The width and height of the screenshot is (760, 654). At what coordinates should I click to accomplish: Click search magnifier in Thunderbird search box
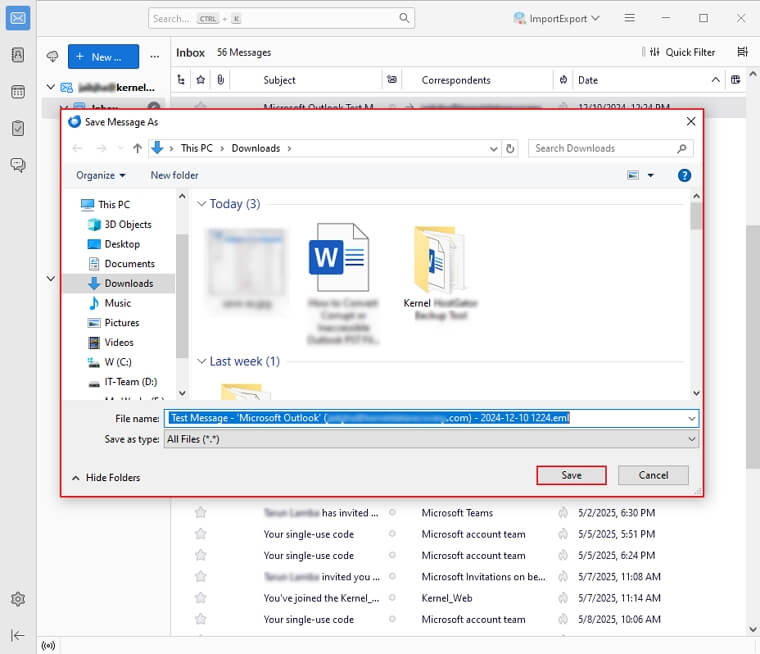click(404, 18)
